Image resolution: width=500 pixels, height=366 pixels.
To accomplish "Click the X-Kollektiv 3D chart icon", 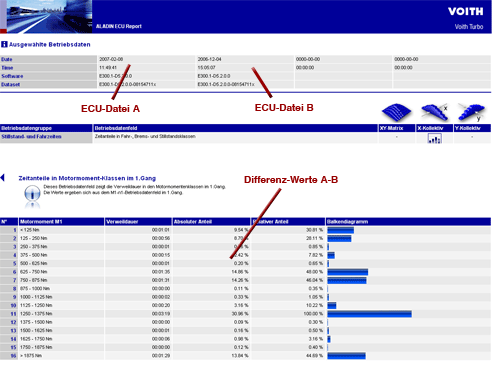I will click(435, 112).
